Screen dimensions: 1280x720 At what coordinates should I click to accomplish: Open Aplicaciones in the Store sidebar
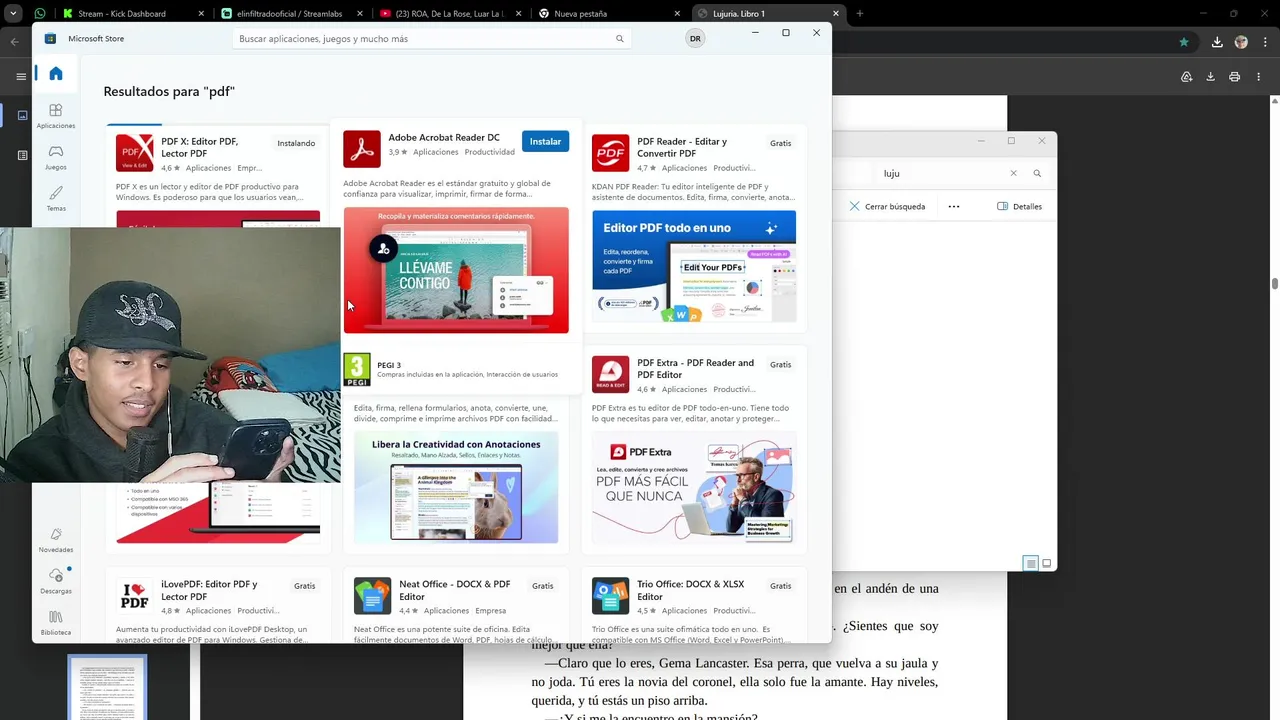(56, 115)
